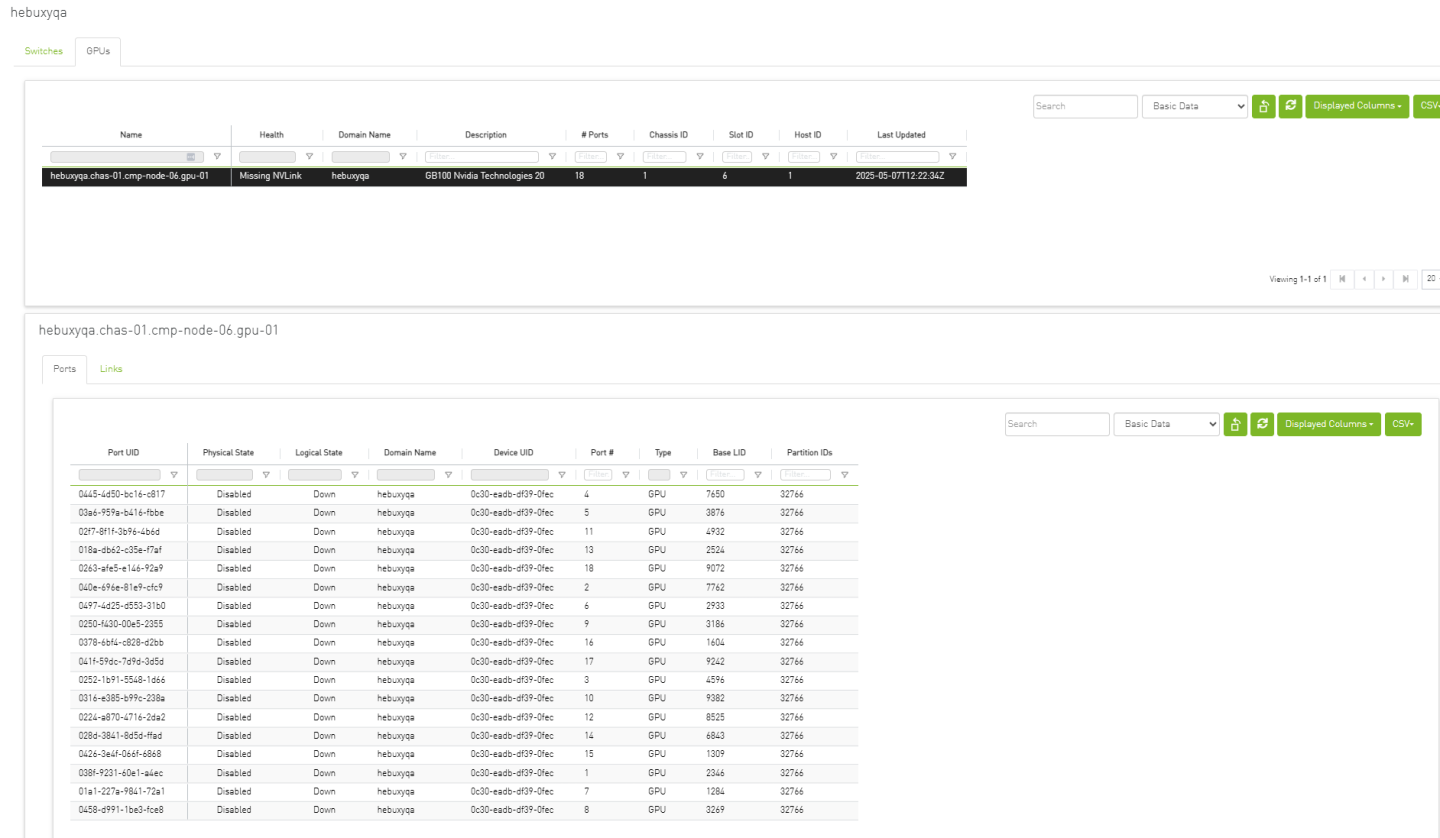Open the Basic Data dropdown in the GPUs table
1440x838 pixels.
tap(1195, 106)
